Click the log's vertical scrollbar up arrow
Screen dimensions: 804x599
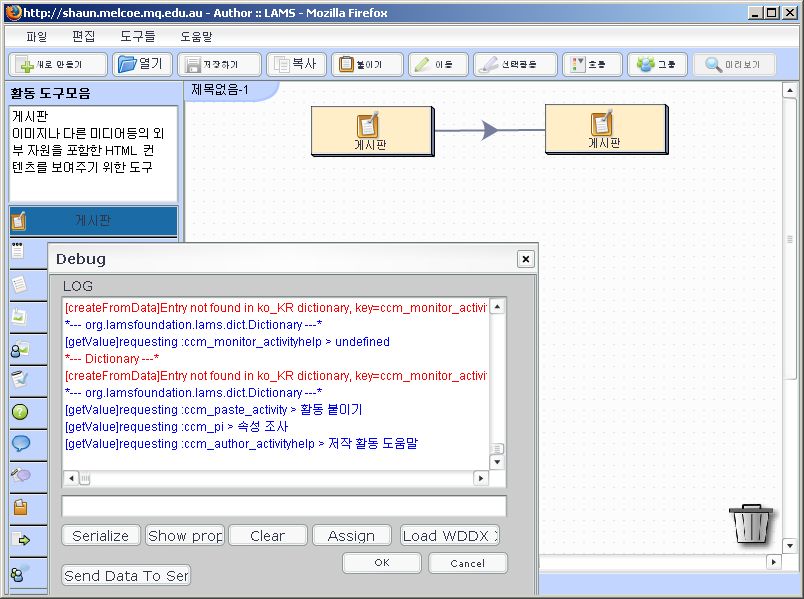pyautogui.click(x=497, y=307)
